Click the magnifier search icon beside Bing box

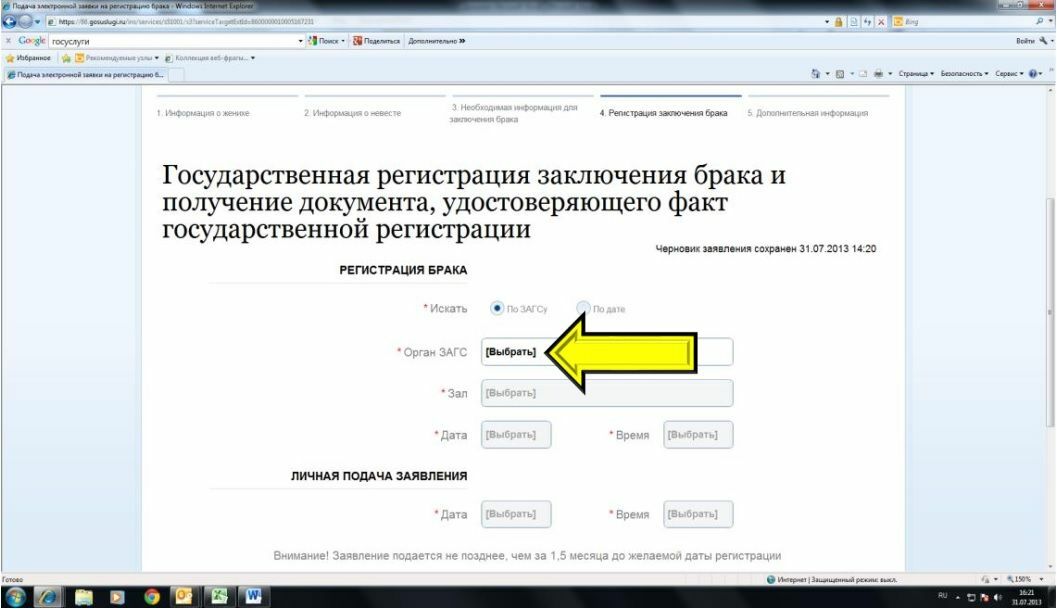1039,22
